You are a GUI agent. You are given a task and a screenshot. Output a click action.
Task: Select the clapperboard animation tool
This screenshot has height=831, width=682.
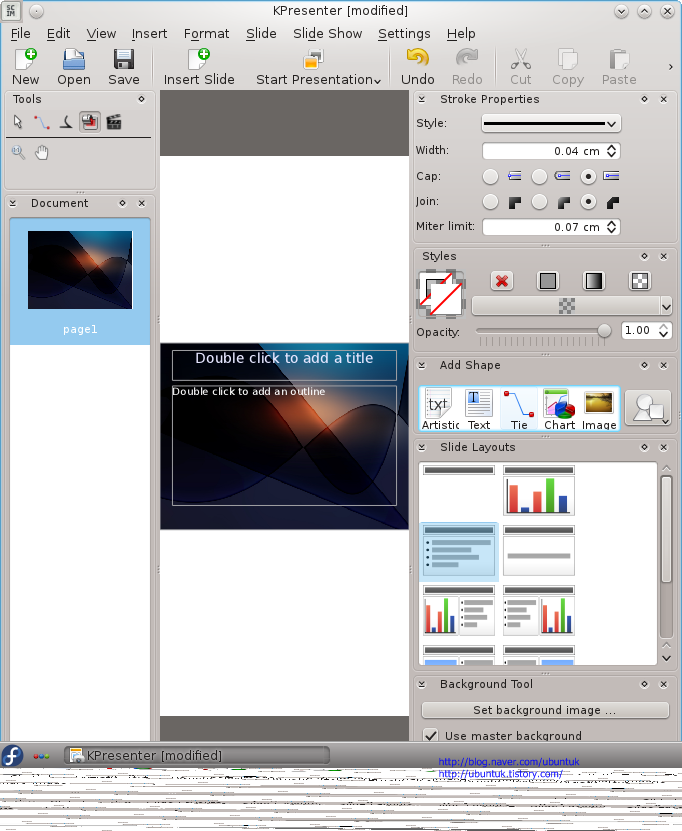[x=114, y=122]
